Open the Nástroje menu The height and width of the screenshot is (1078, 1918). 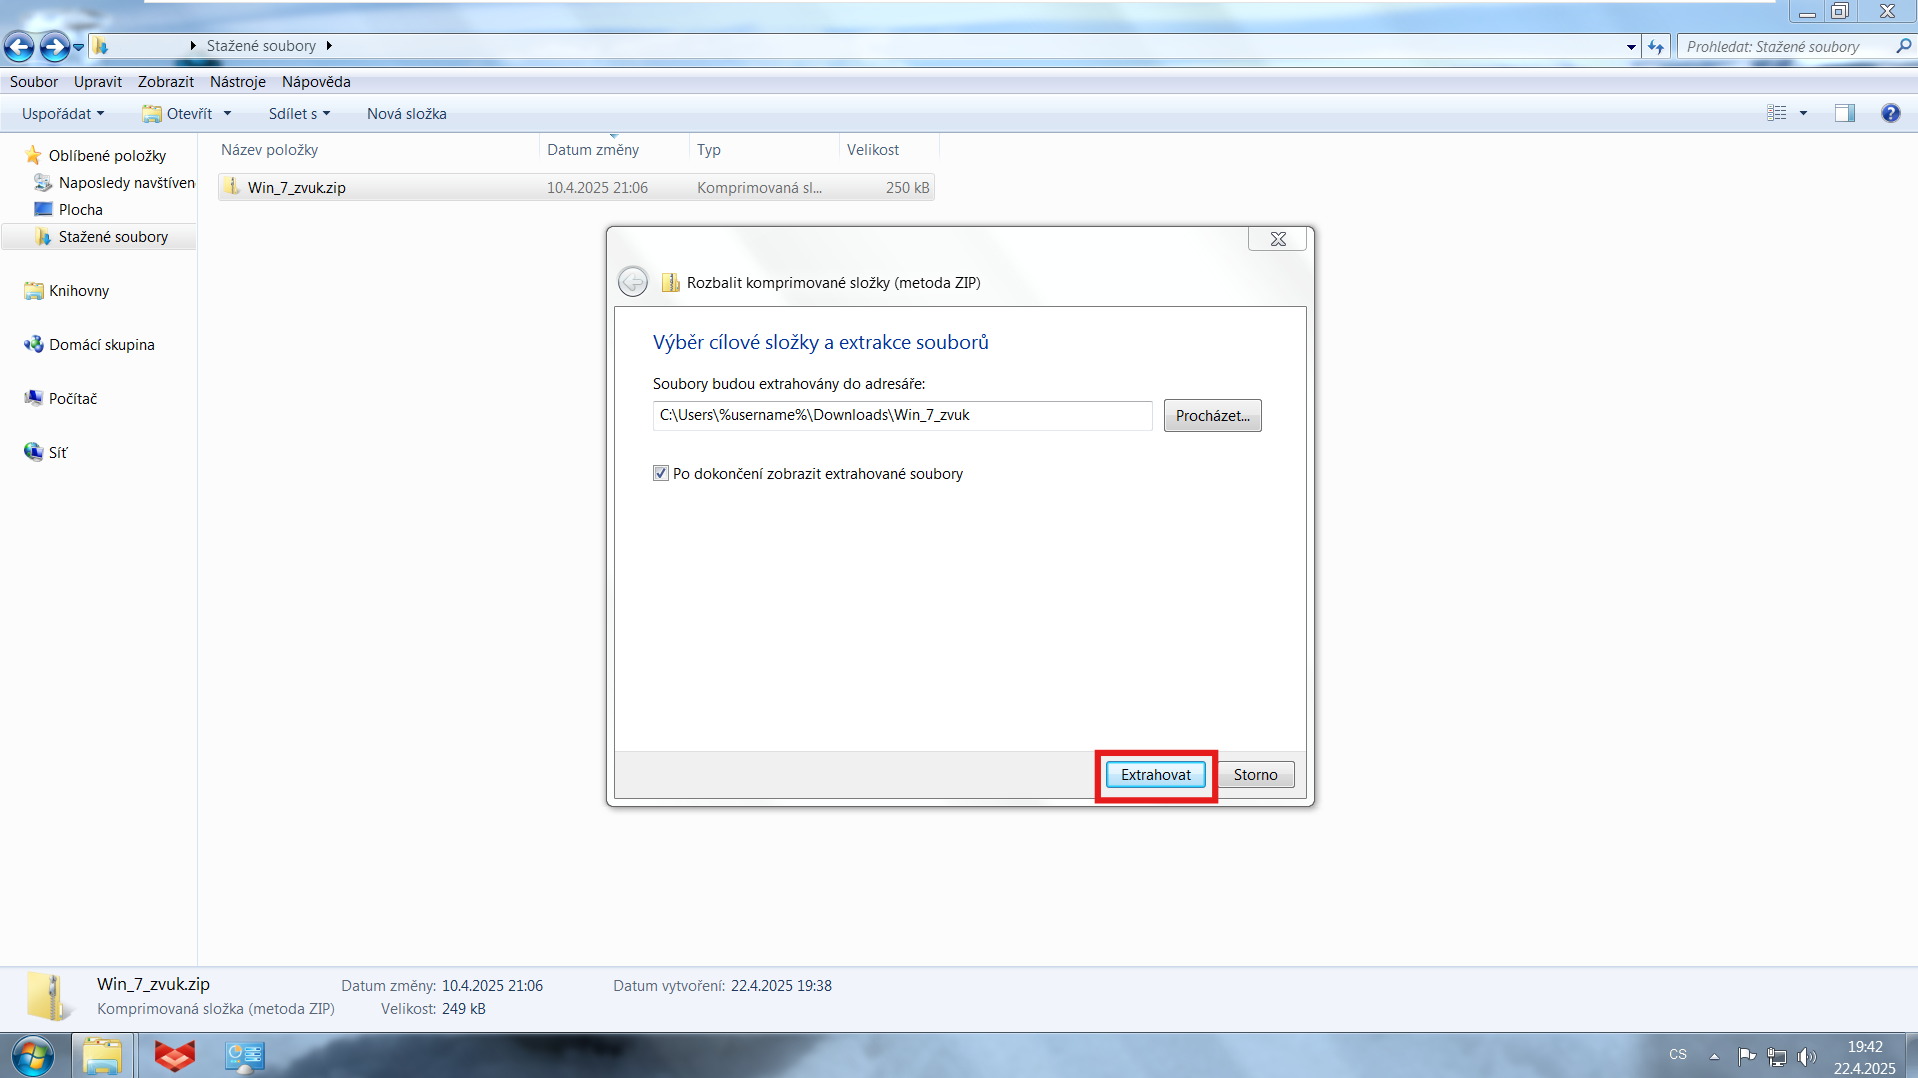(x=237, y=82)
